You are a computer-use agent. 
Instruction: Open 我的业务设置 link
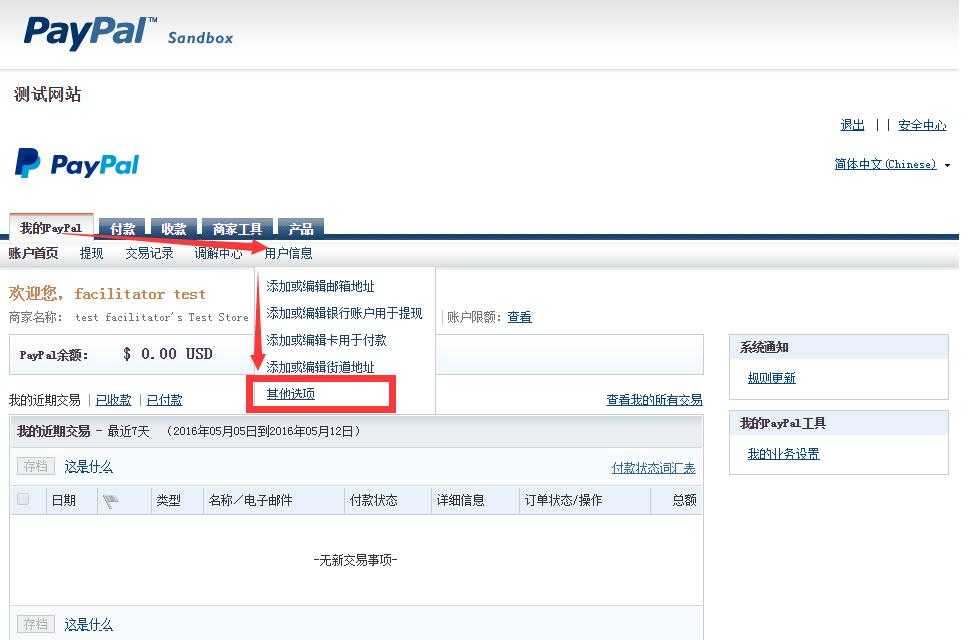click(x=784, y=454)
